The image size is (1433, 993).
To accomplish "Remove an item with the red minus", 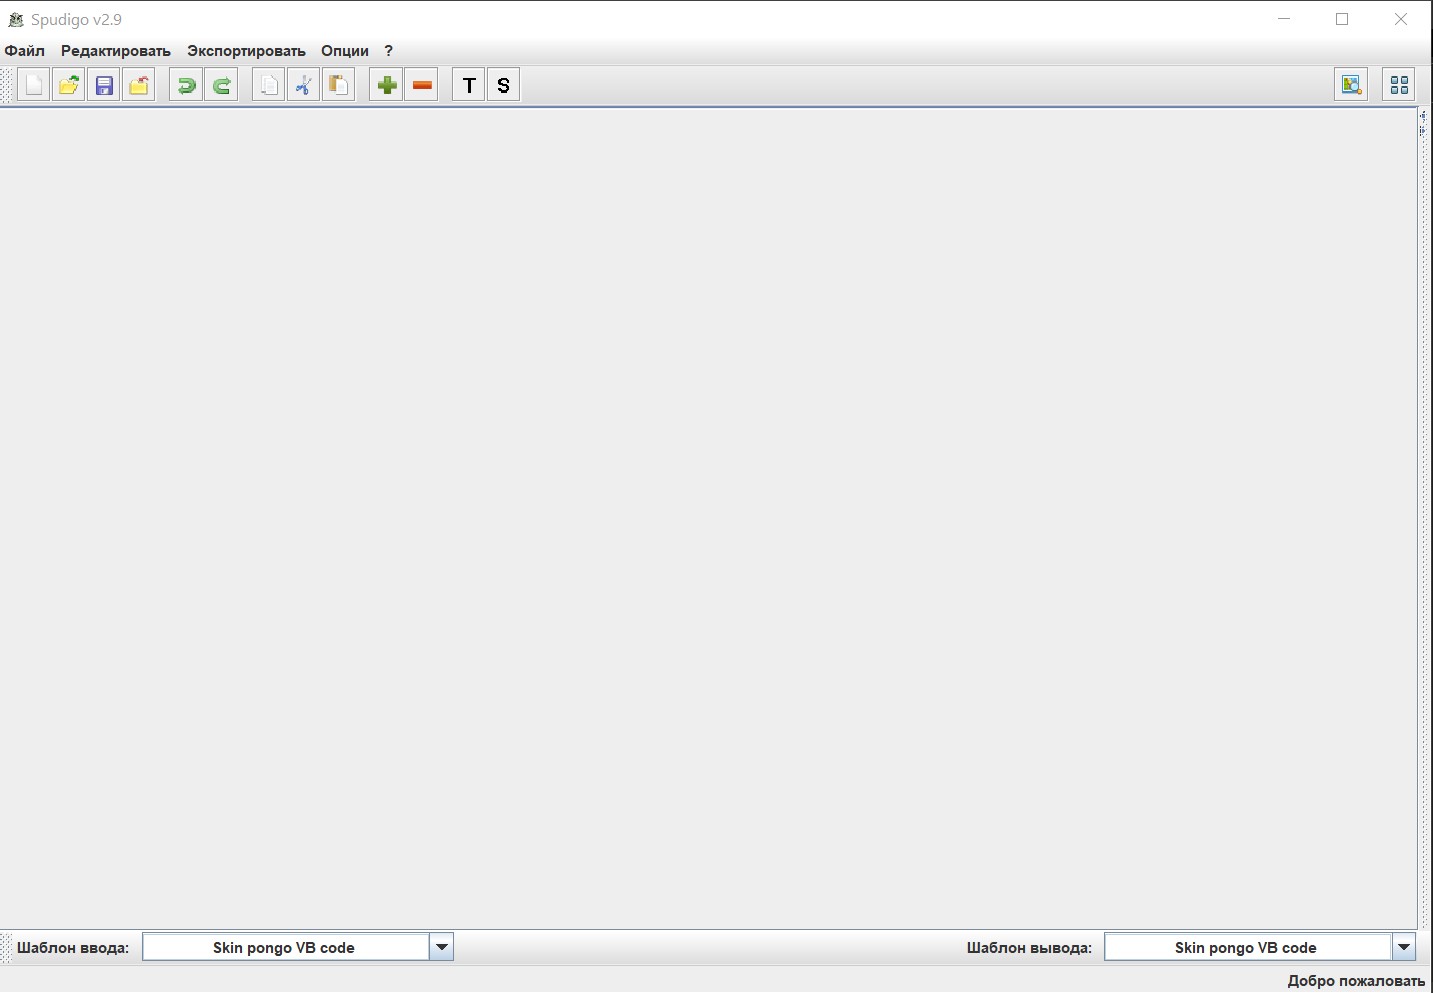I will tap(421, 85).
